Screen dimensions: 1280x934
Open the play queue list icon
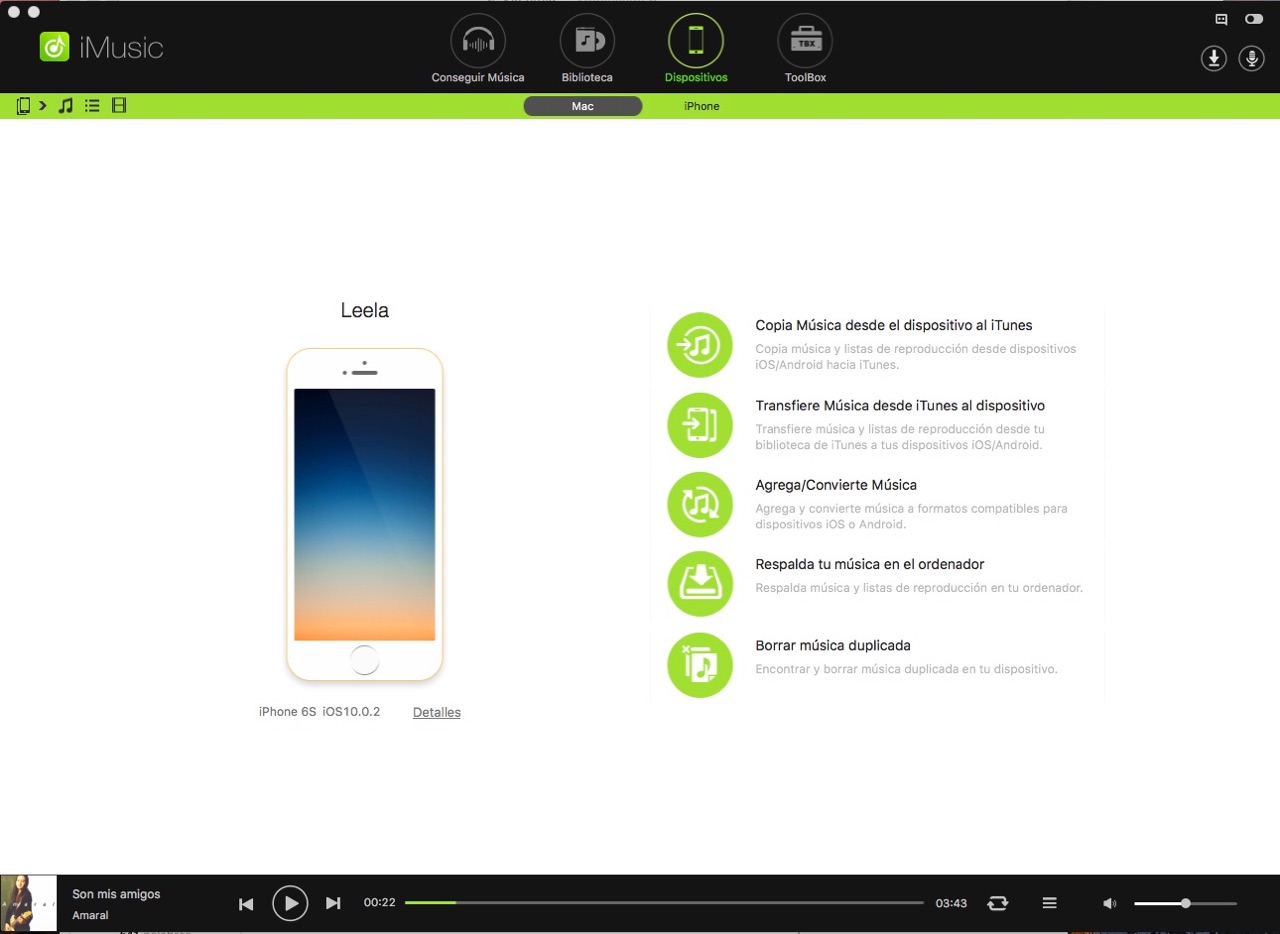click(1049, 903)
